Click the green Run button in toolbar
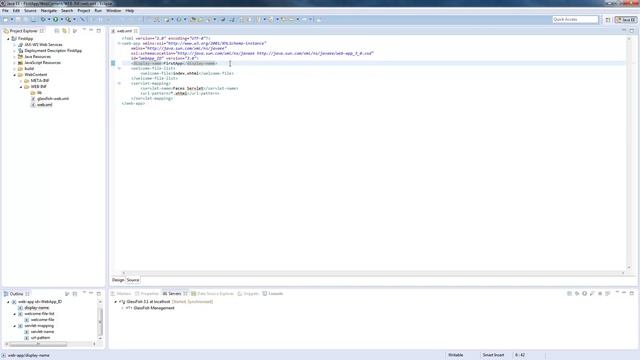The image size is (640, 360). coord(56,20)
